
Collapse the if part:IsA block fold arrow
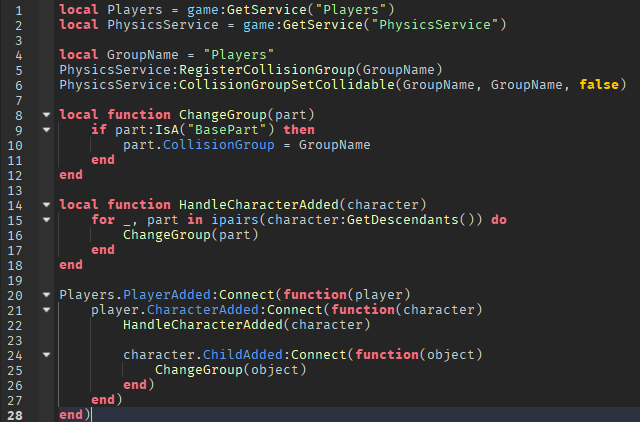(47, 130)
